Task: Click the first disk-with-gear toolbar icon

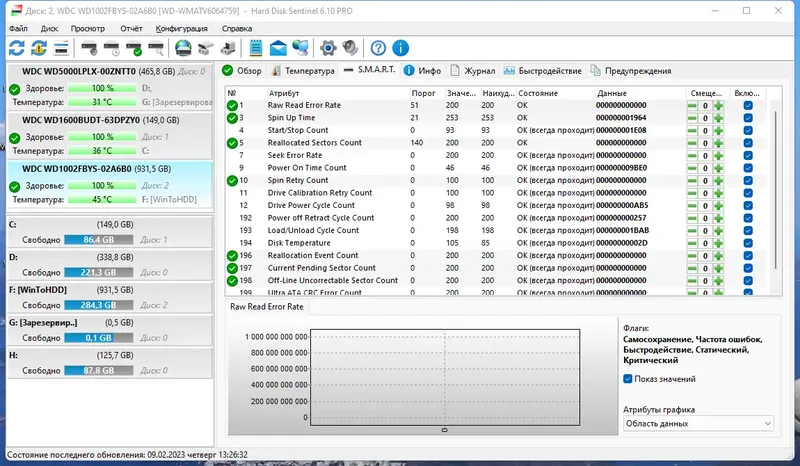Action: pyautogui.click(x=89, y=48)
